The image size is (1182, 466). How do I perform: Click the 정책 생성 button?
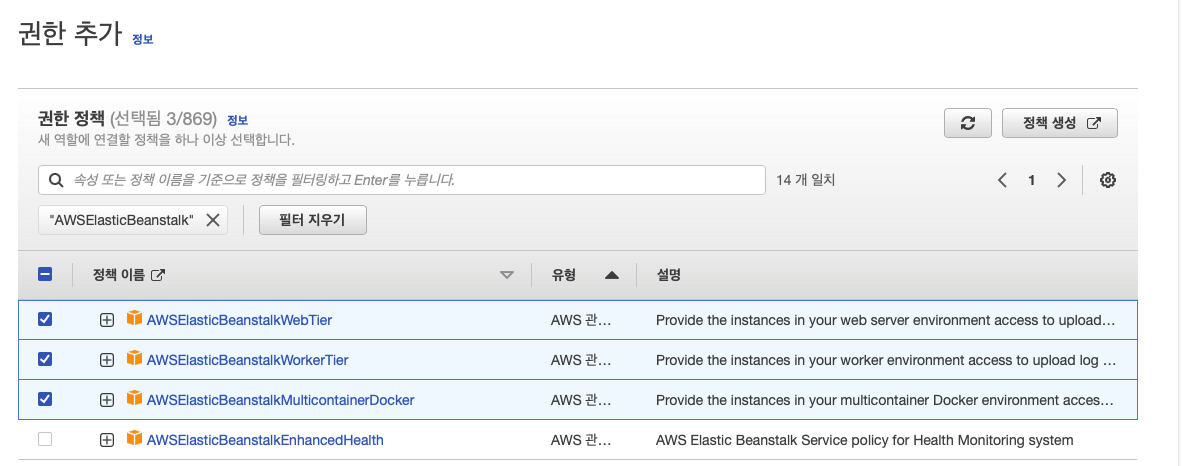(1060, 124)
